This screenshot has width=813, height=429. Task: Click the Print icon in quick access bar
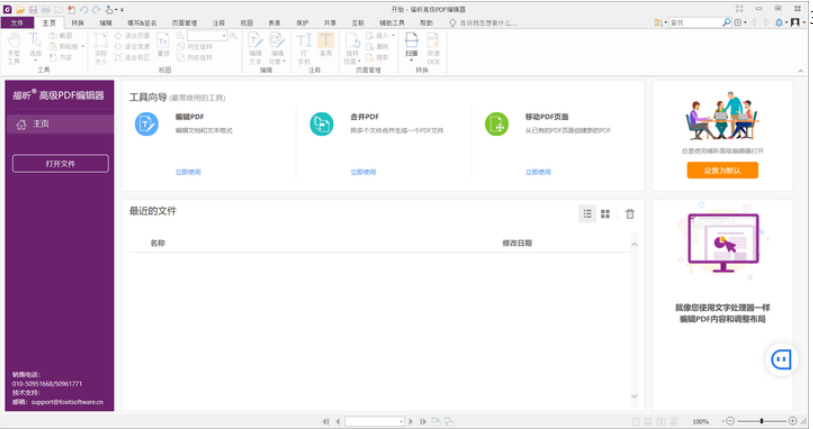point(46,9)
